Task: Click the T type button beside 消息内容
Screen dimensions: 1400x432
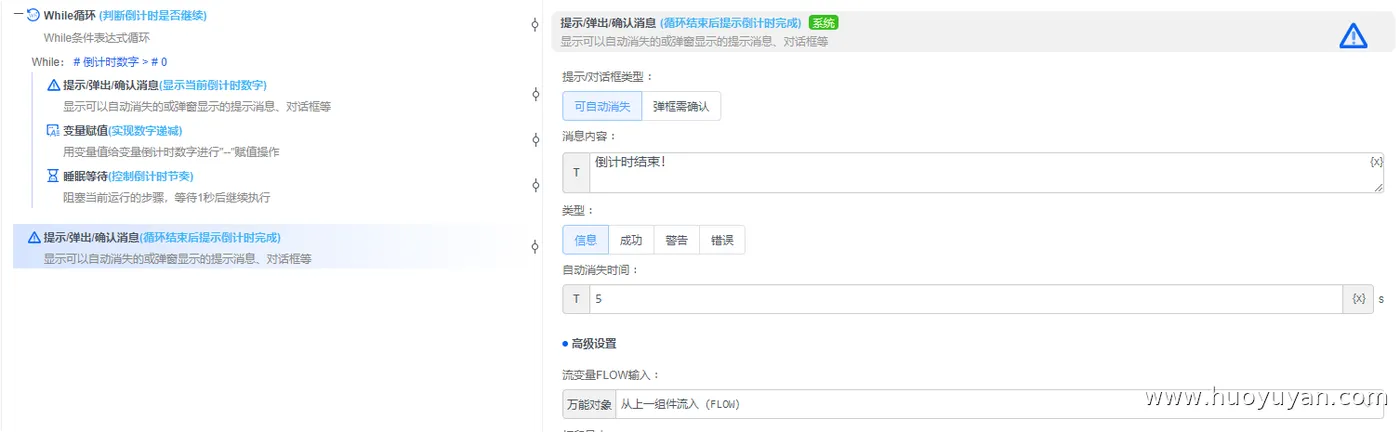Action: (576, 172)
